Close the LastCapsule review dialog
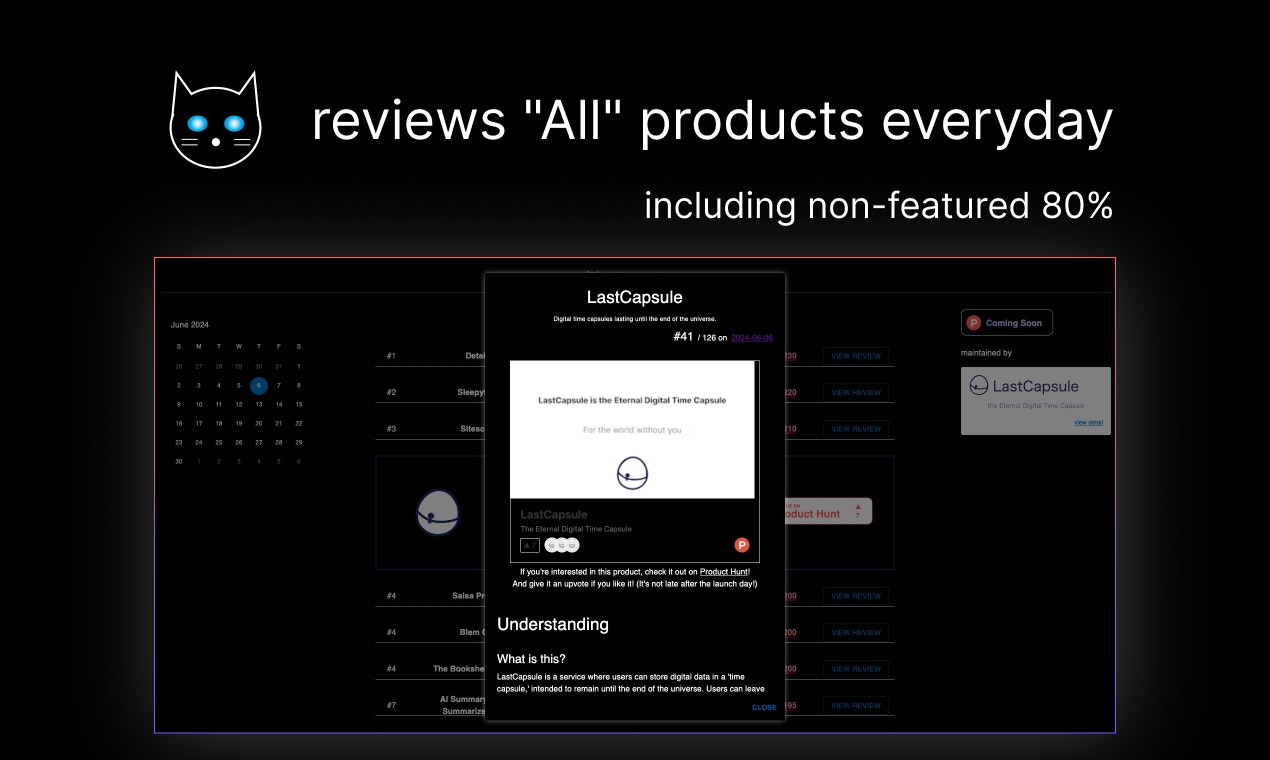This screenshot has width=1270, height=760. click(x=764, y=707)
